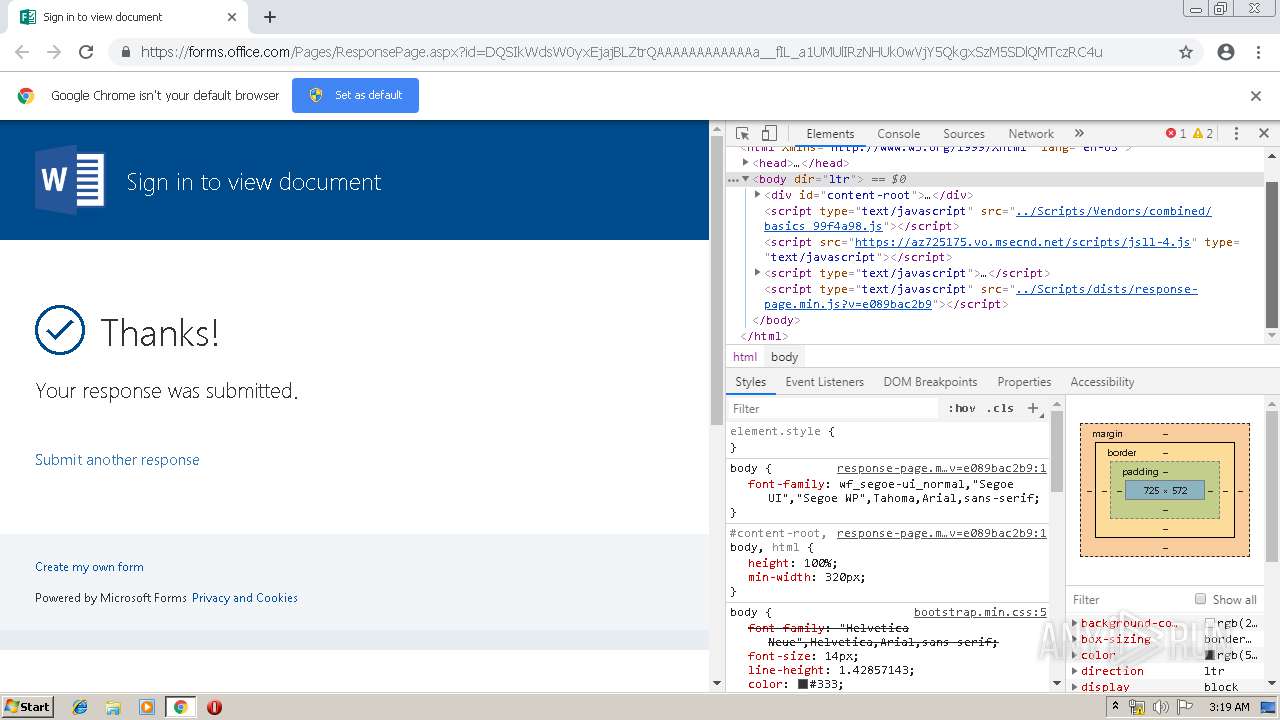Click the #333 color swatch

802,685
